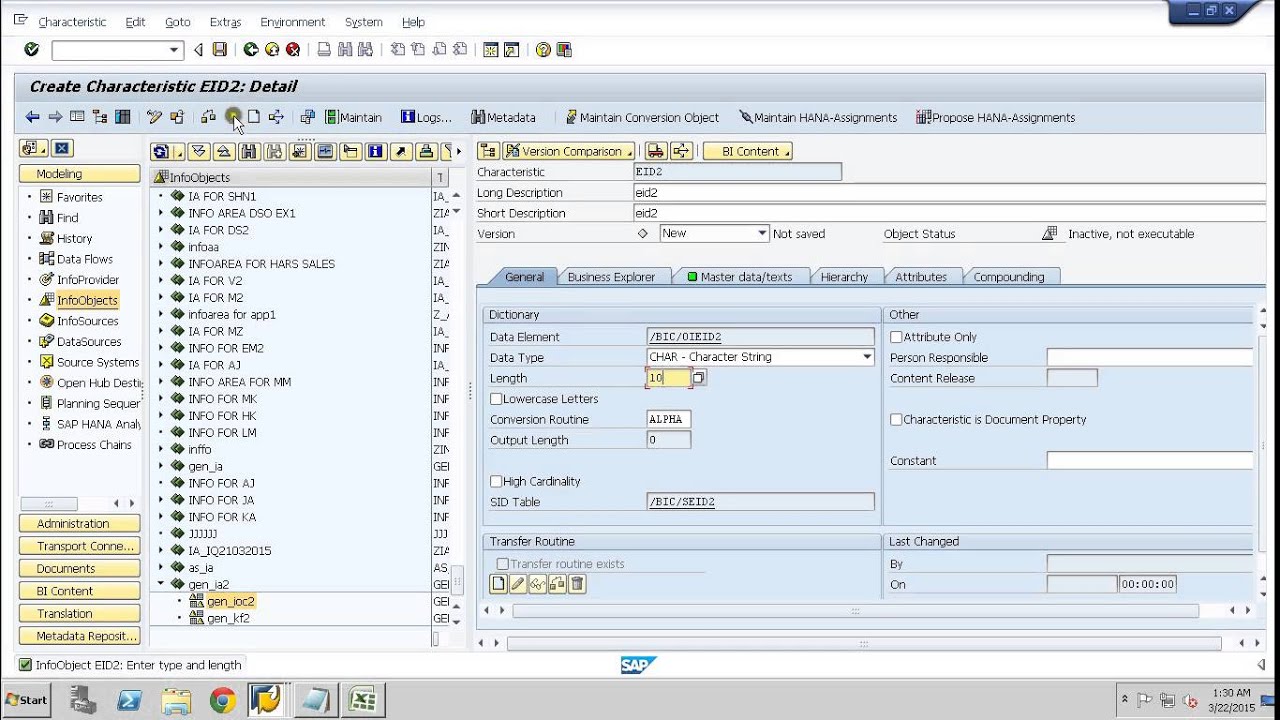Click the Person Responsible input field

point(1150,357)
